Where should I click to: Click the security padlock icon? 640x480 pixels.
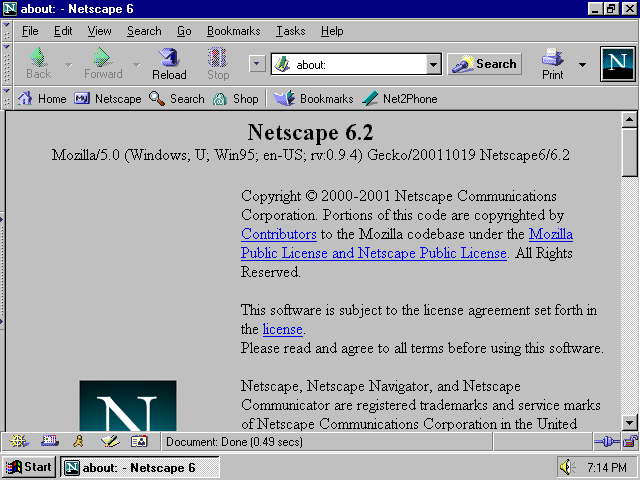point(630,442)
